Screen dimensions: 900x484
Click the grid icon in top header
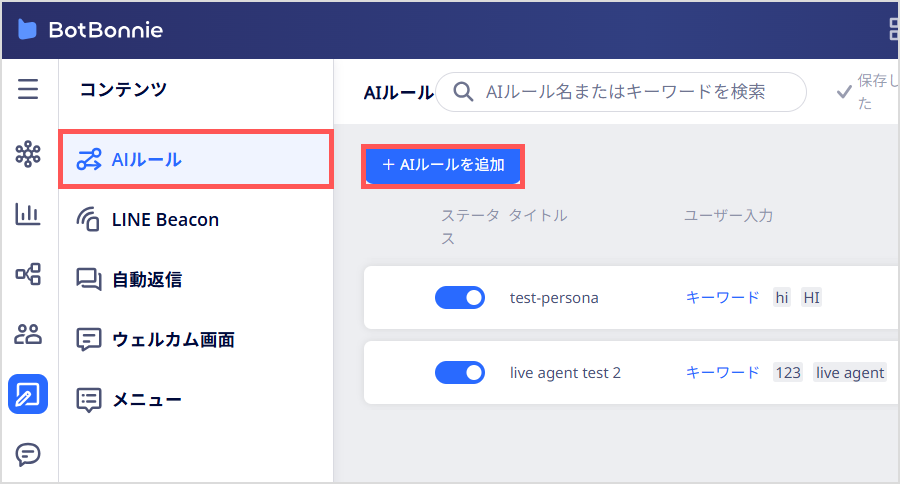click(894, 29)
